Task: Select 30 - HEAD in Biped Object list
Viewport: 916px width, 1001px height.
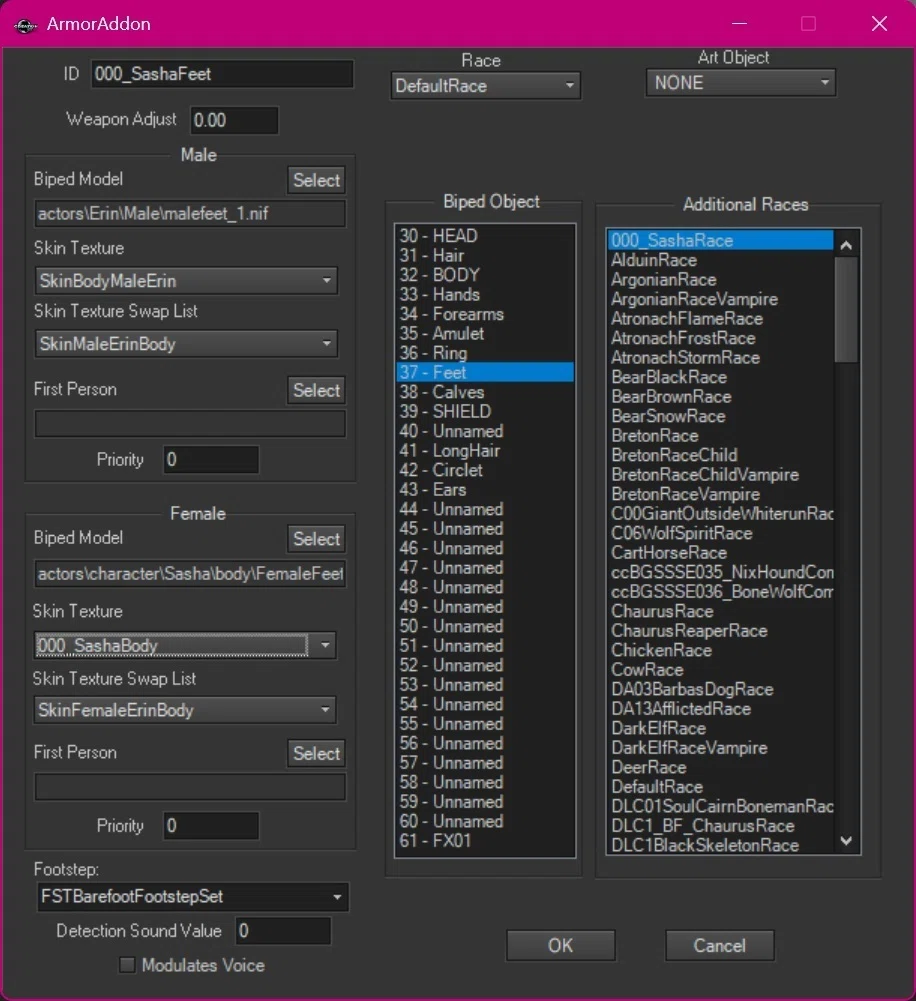Action: (485, 236)
